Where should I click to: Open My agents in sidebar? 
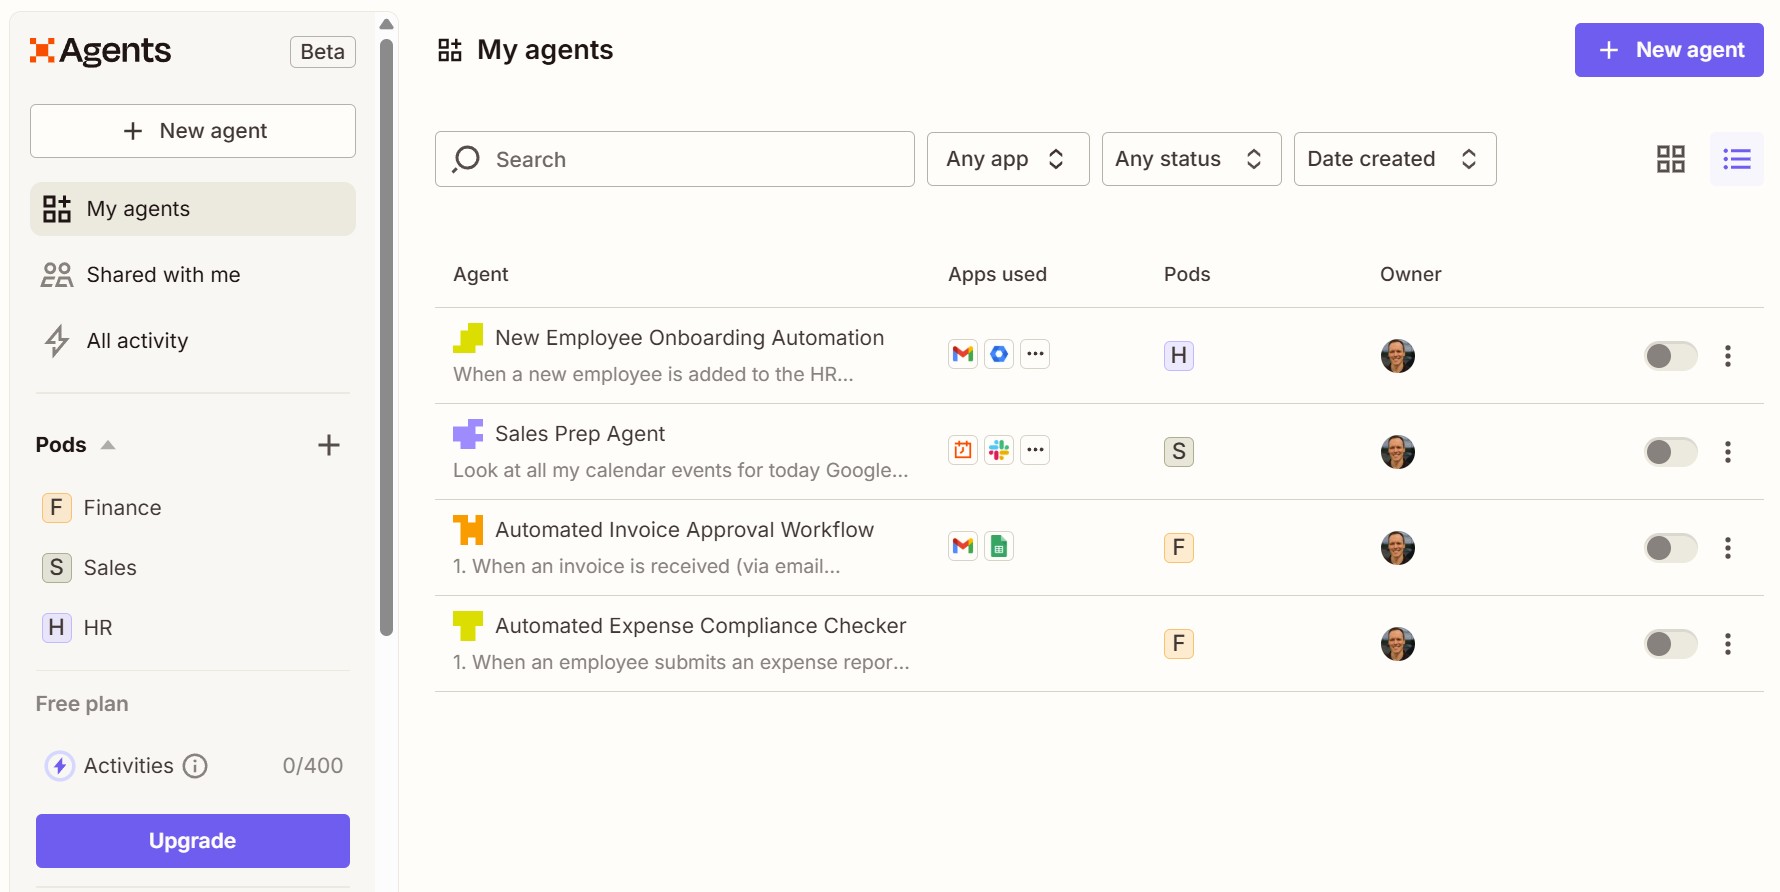(x=193, y=209)
